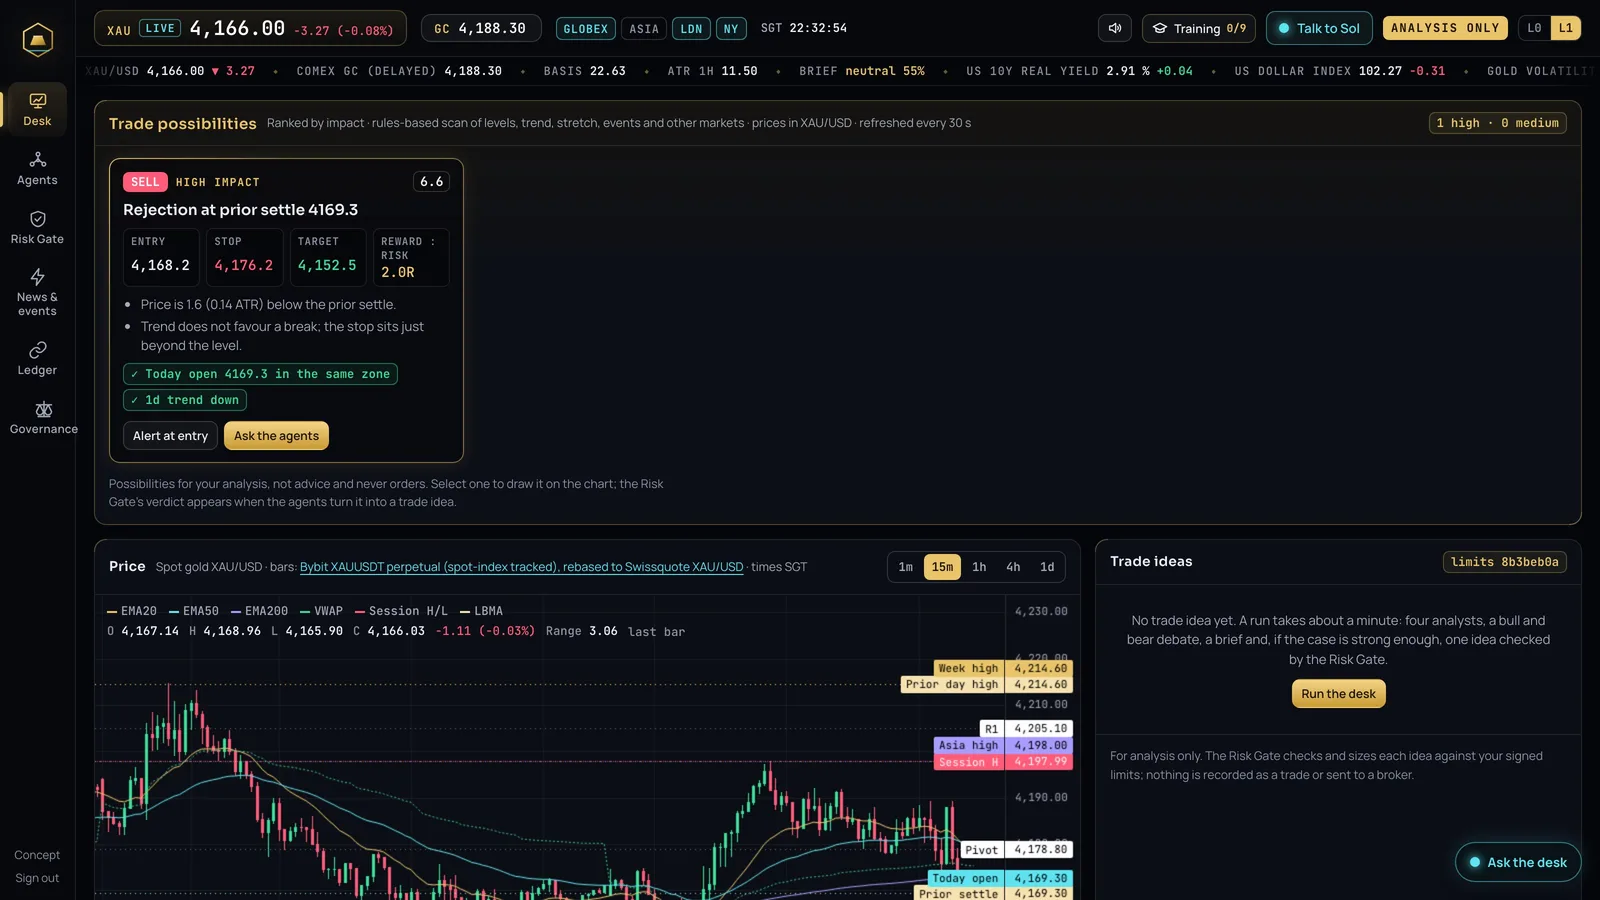Click the LDN session badge
Screen dimensions: 1600x900
click(691, 29)
